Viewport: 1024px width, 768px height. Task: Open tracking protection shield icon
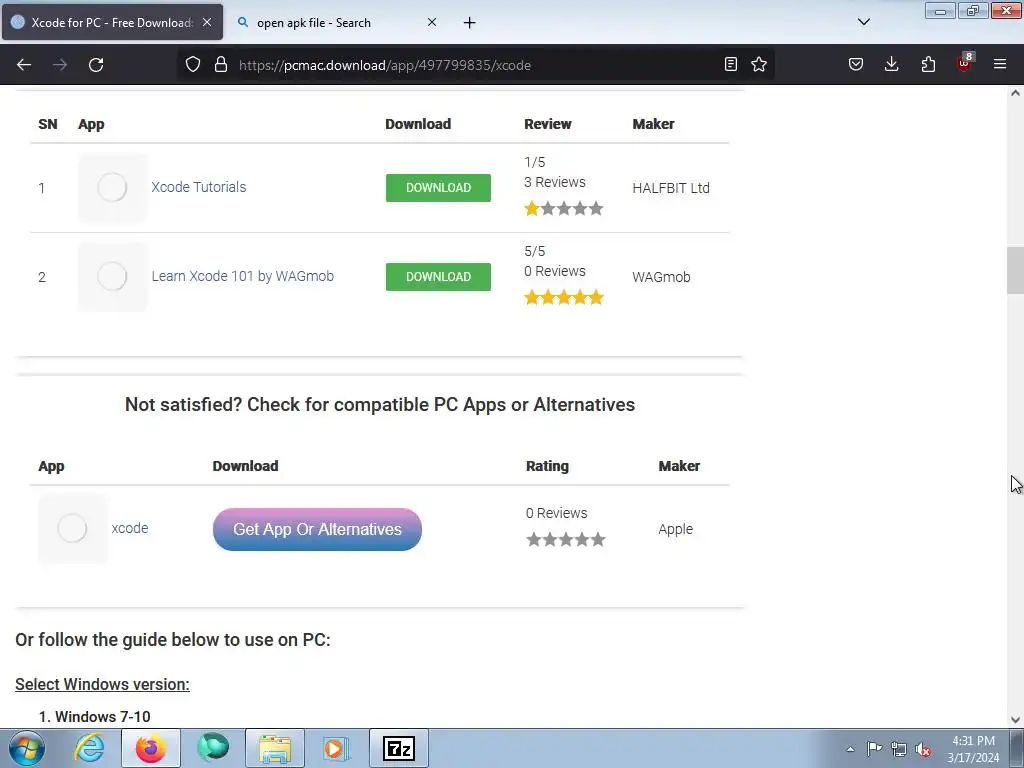point(193,65)
